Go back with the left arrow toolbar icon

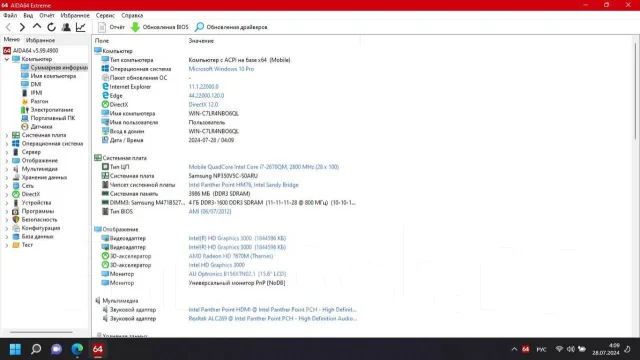(8, 27)
